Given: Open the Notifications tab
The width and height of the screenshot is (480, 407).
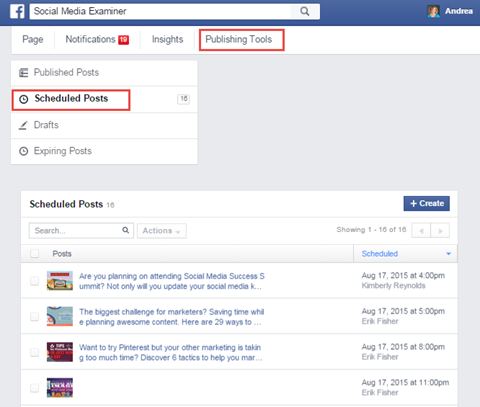Looking at the screenshot, I should (x=97, y=39).
